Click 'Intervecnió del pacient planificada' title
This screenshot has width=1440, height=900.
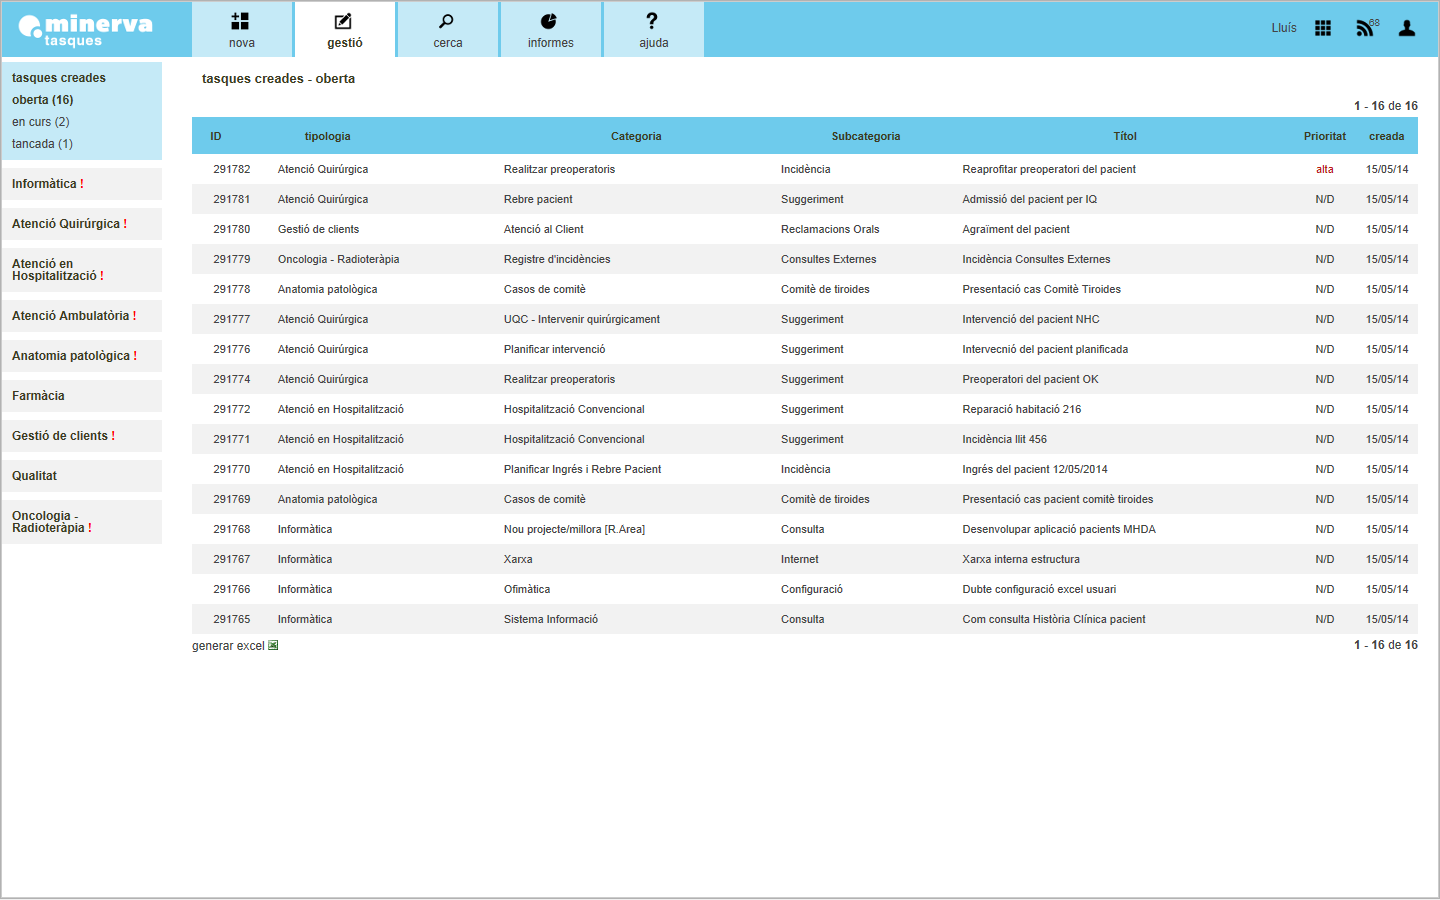[1045, 349]
